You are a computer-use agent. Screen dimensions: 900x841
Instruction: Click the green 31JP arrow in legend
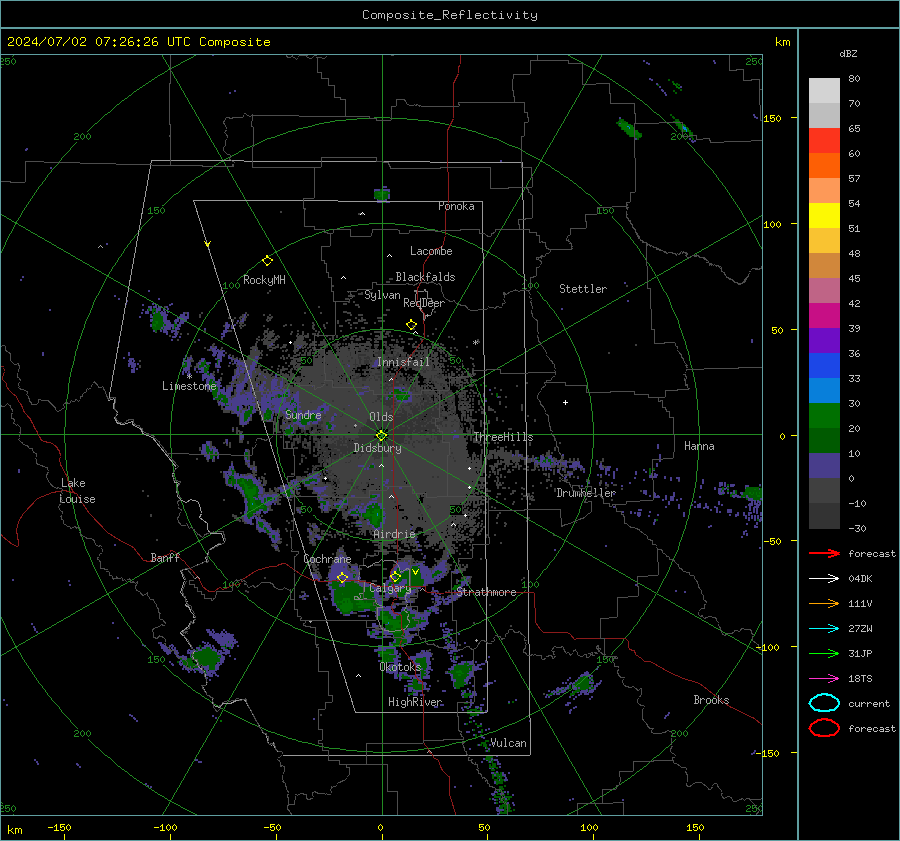[824, 653]
